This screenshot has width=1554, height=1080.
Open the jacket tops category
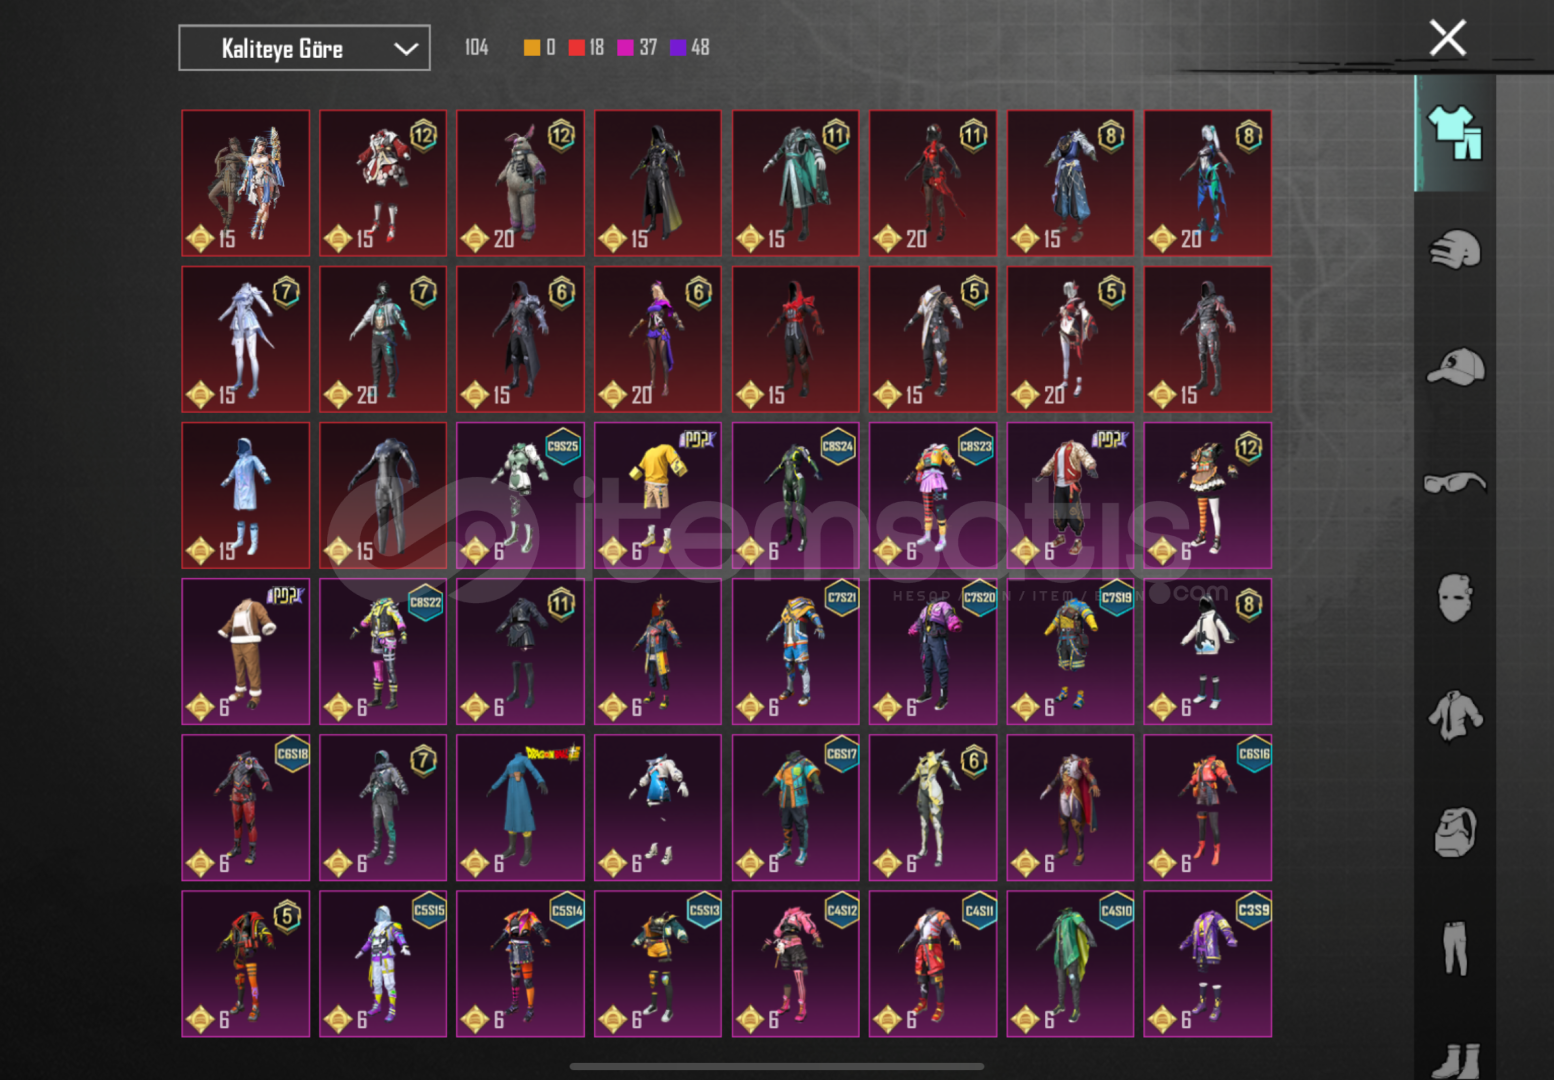pyautogui.click(x=1455, y=715)
